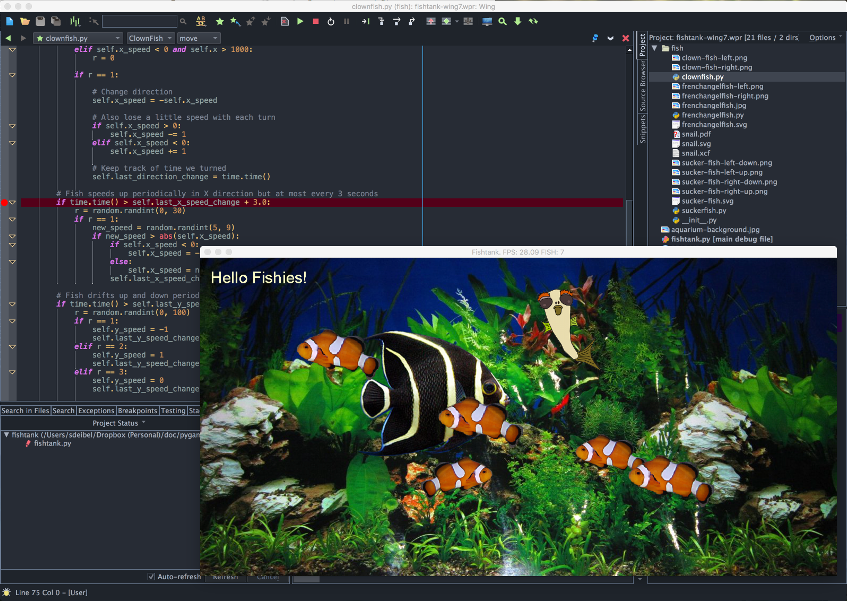The image size is (847, 601).
Task: Start debugging with green play button
Action: [300, 22]
